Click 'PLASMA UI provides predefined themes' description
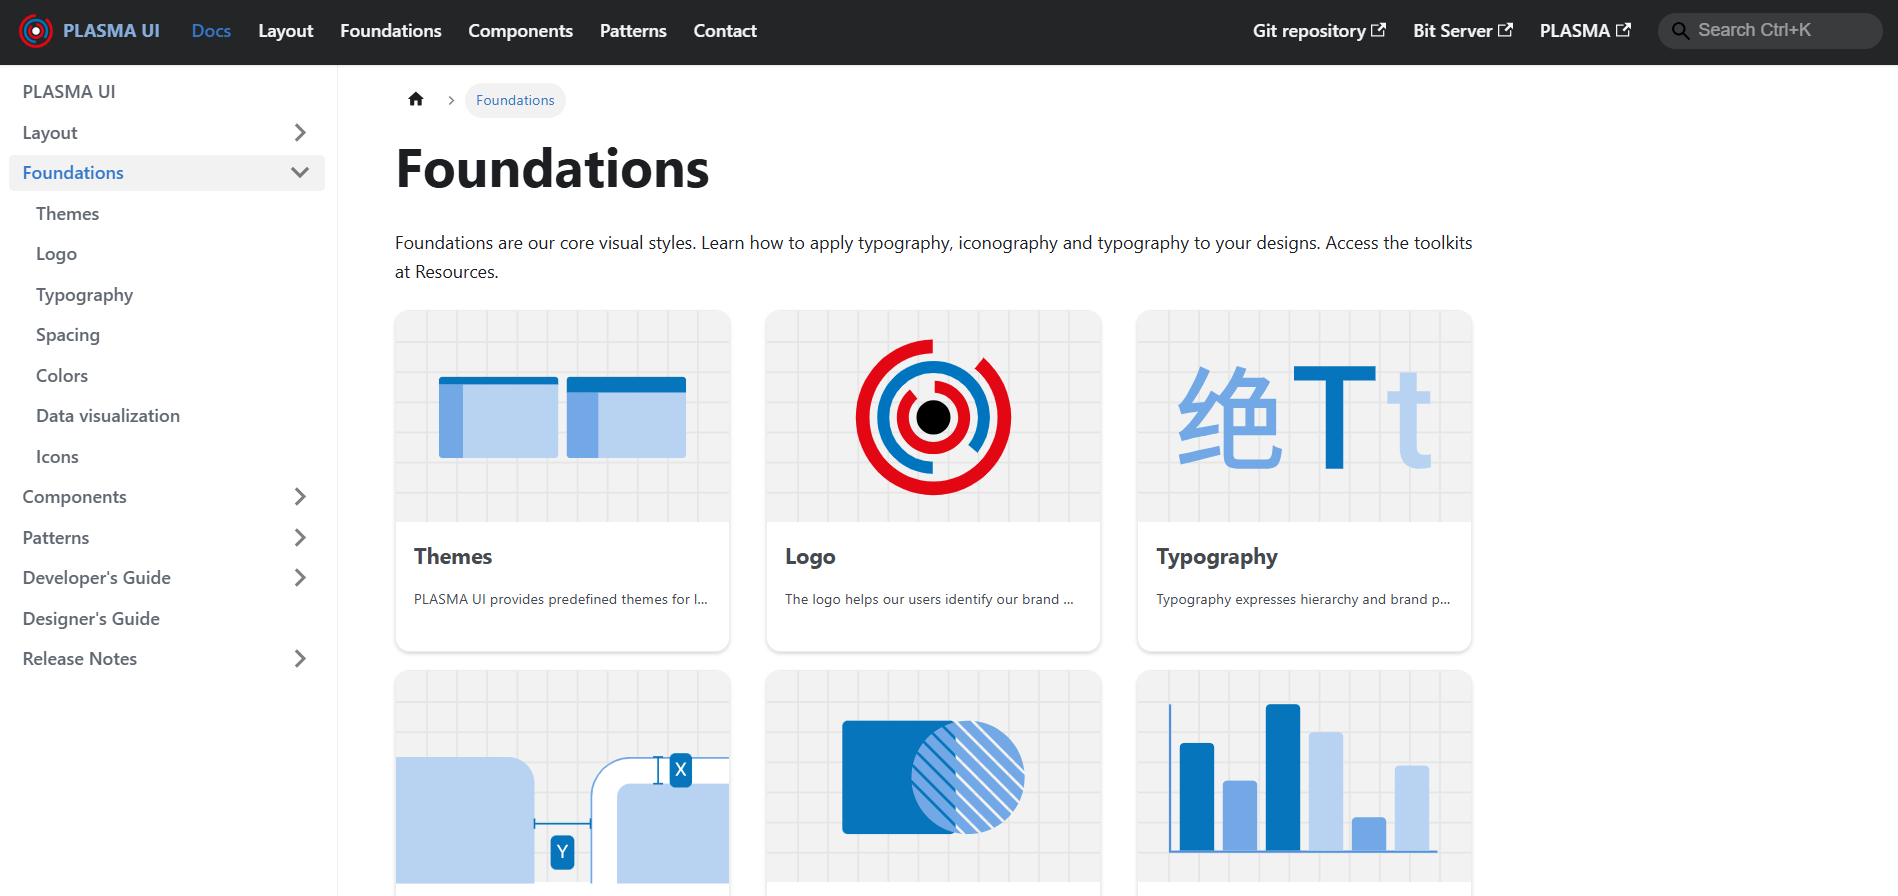This screenshot has width=1898, height=896. 561,599
